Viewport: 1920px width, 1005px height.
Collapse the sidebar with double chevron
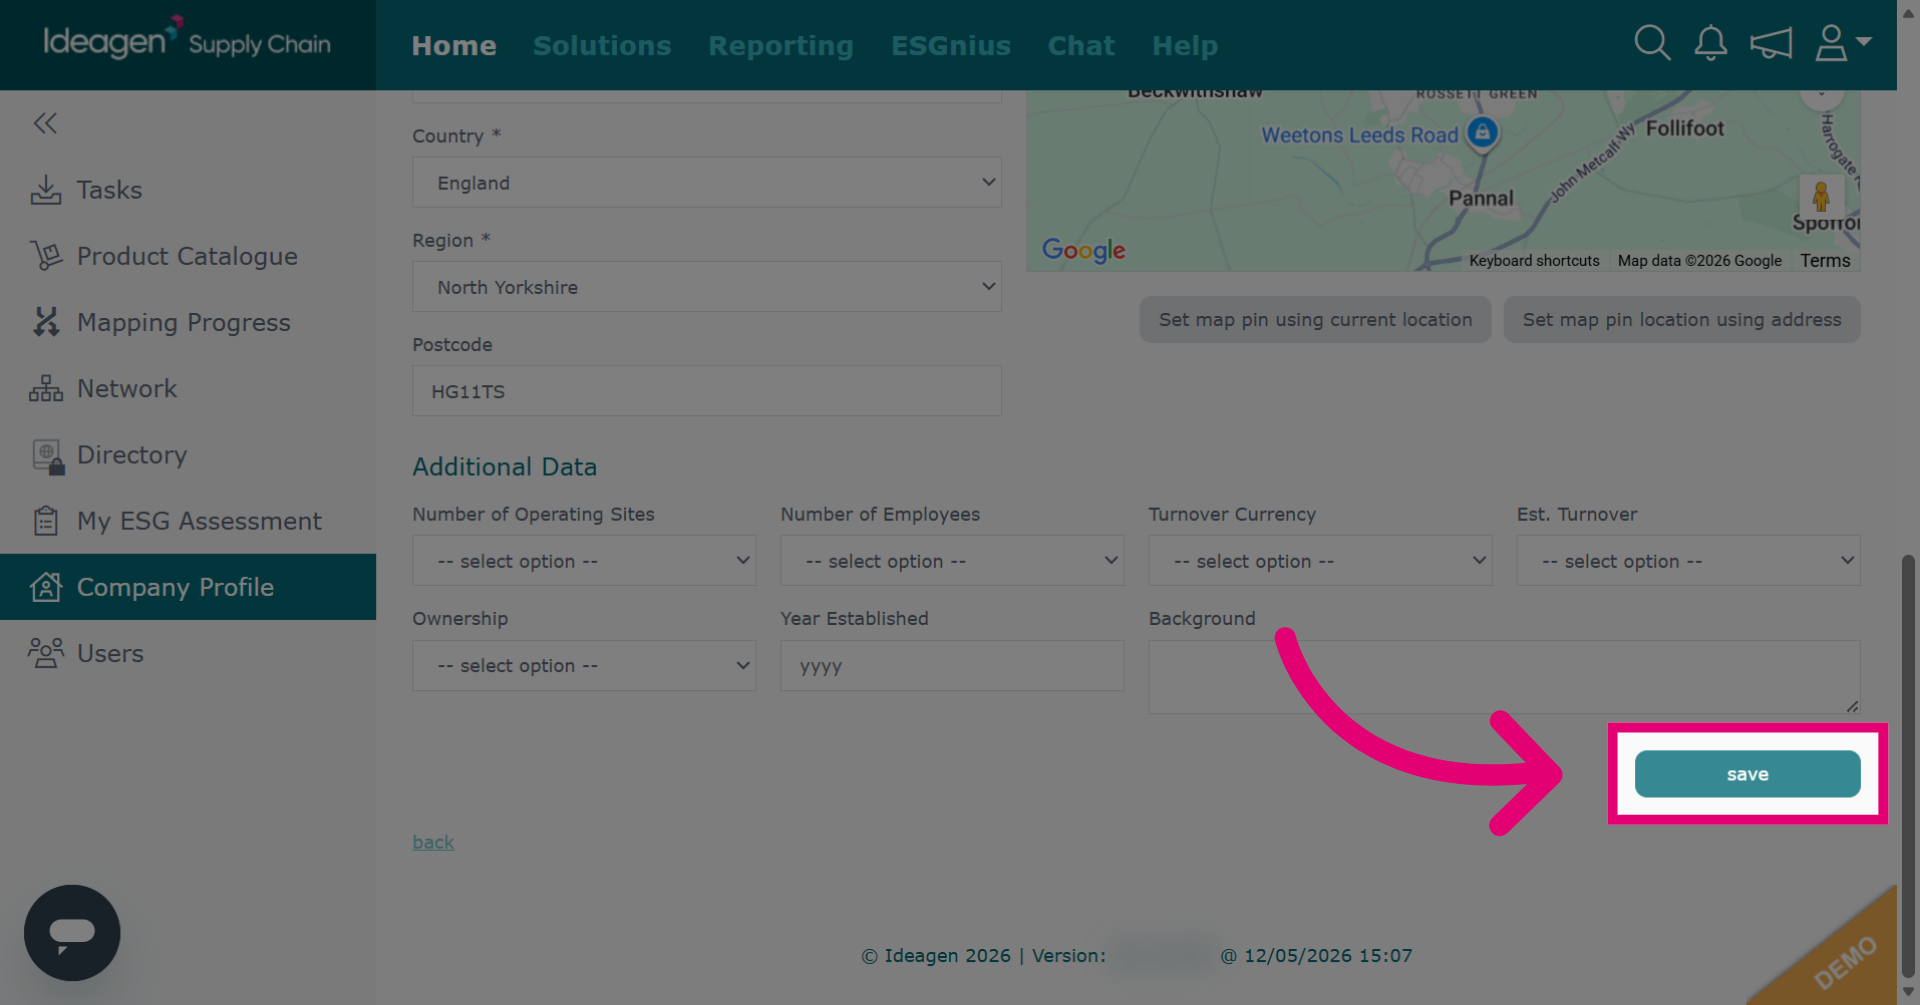(45, 123)
